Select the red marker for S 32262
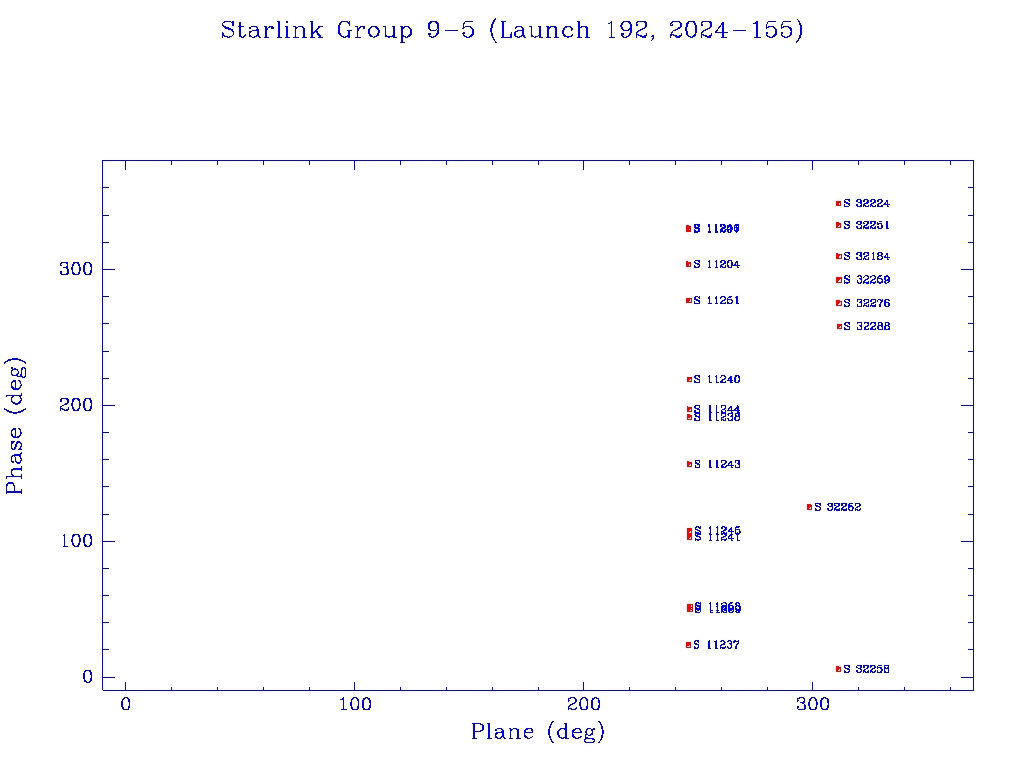 [809, 507]
